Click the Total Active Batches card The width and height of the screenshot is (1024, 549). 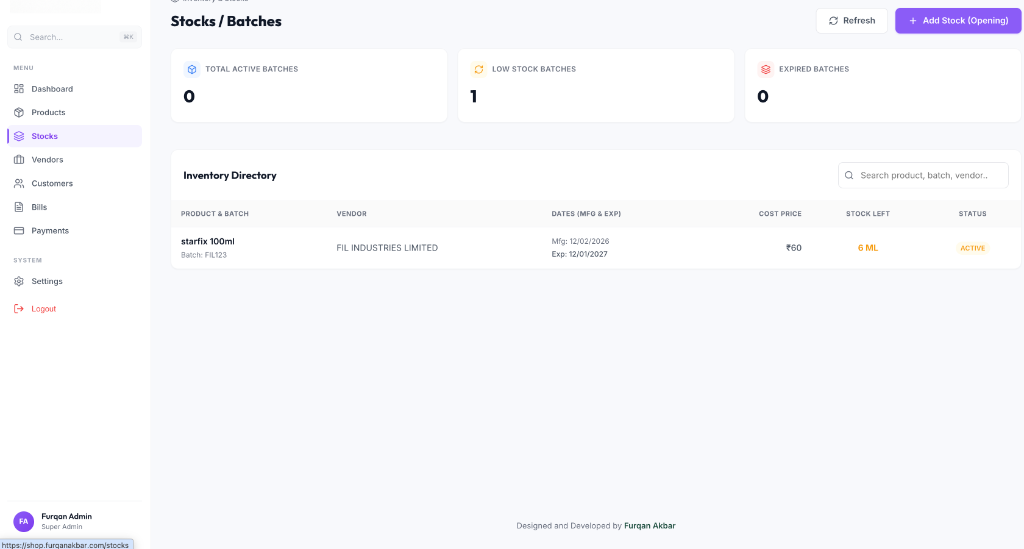pos(309,86)
